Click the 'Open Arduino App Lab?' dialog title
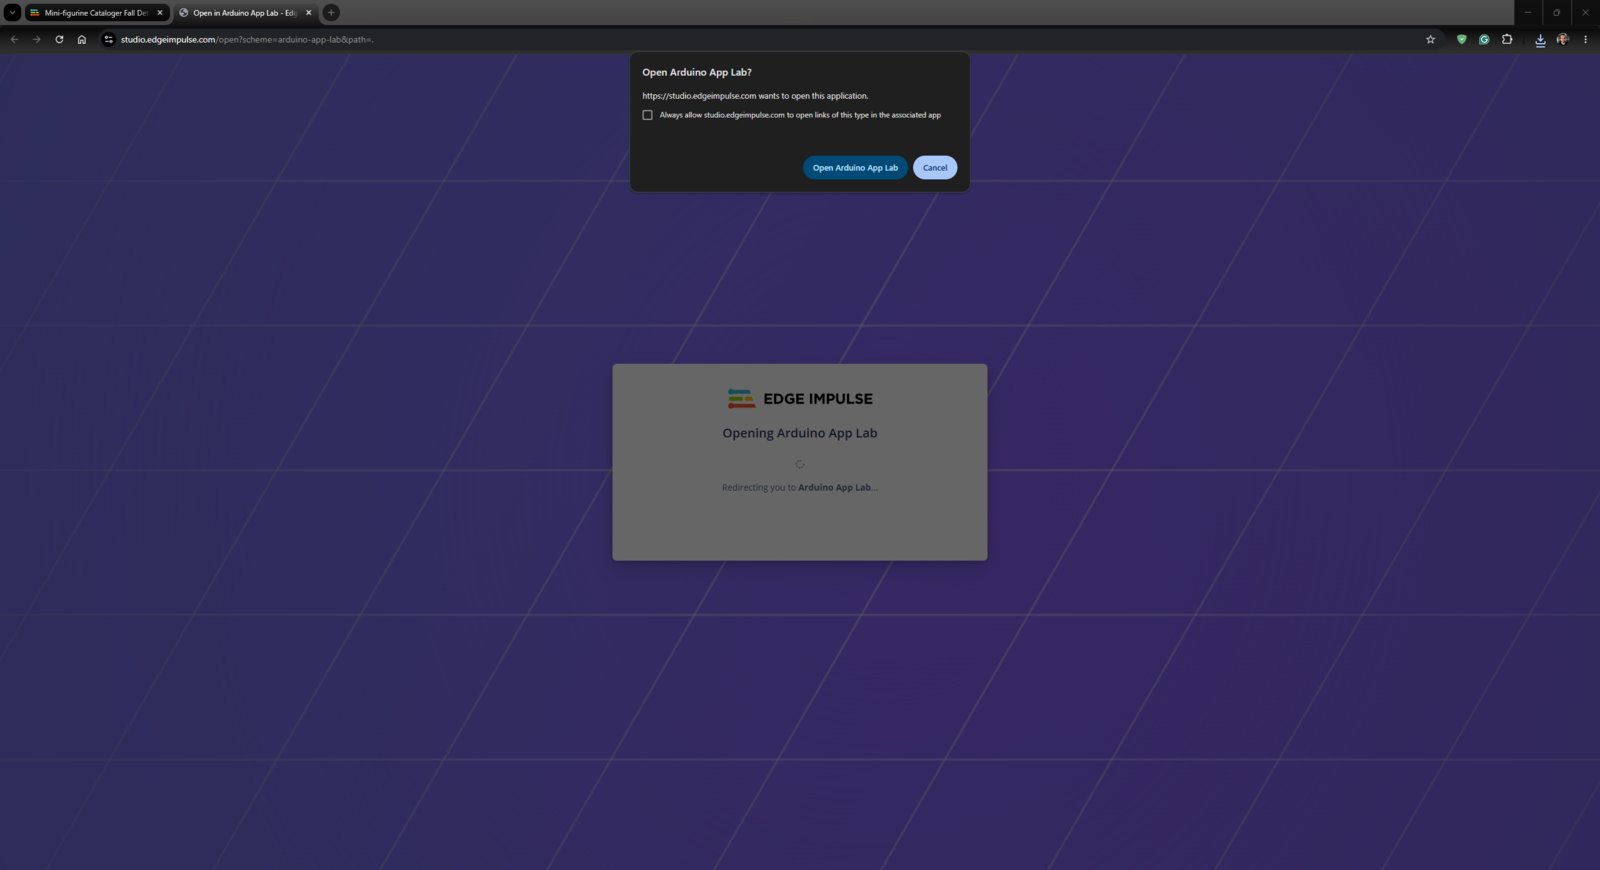1600x870 pixels. pos(697,72)
